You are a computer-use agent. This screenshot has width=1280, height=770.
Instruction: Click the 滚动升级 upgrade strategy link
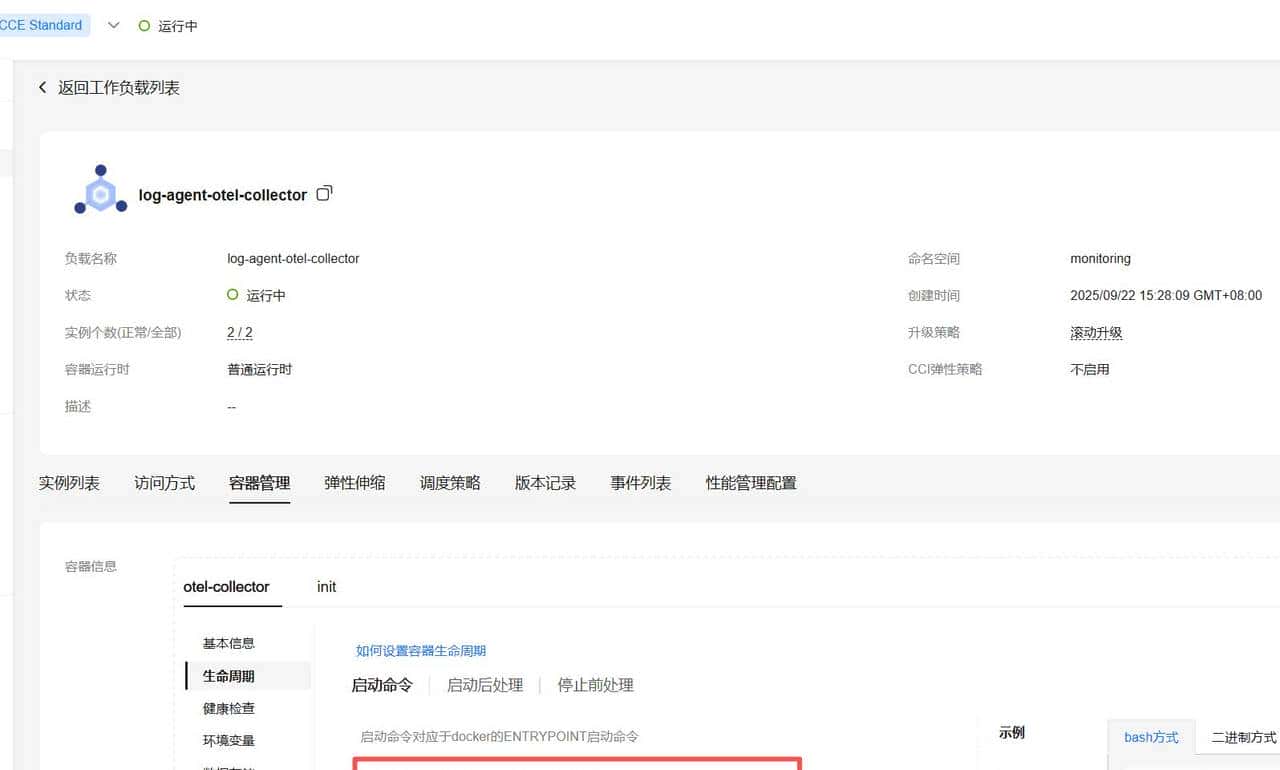(1096, 332)
